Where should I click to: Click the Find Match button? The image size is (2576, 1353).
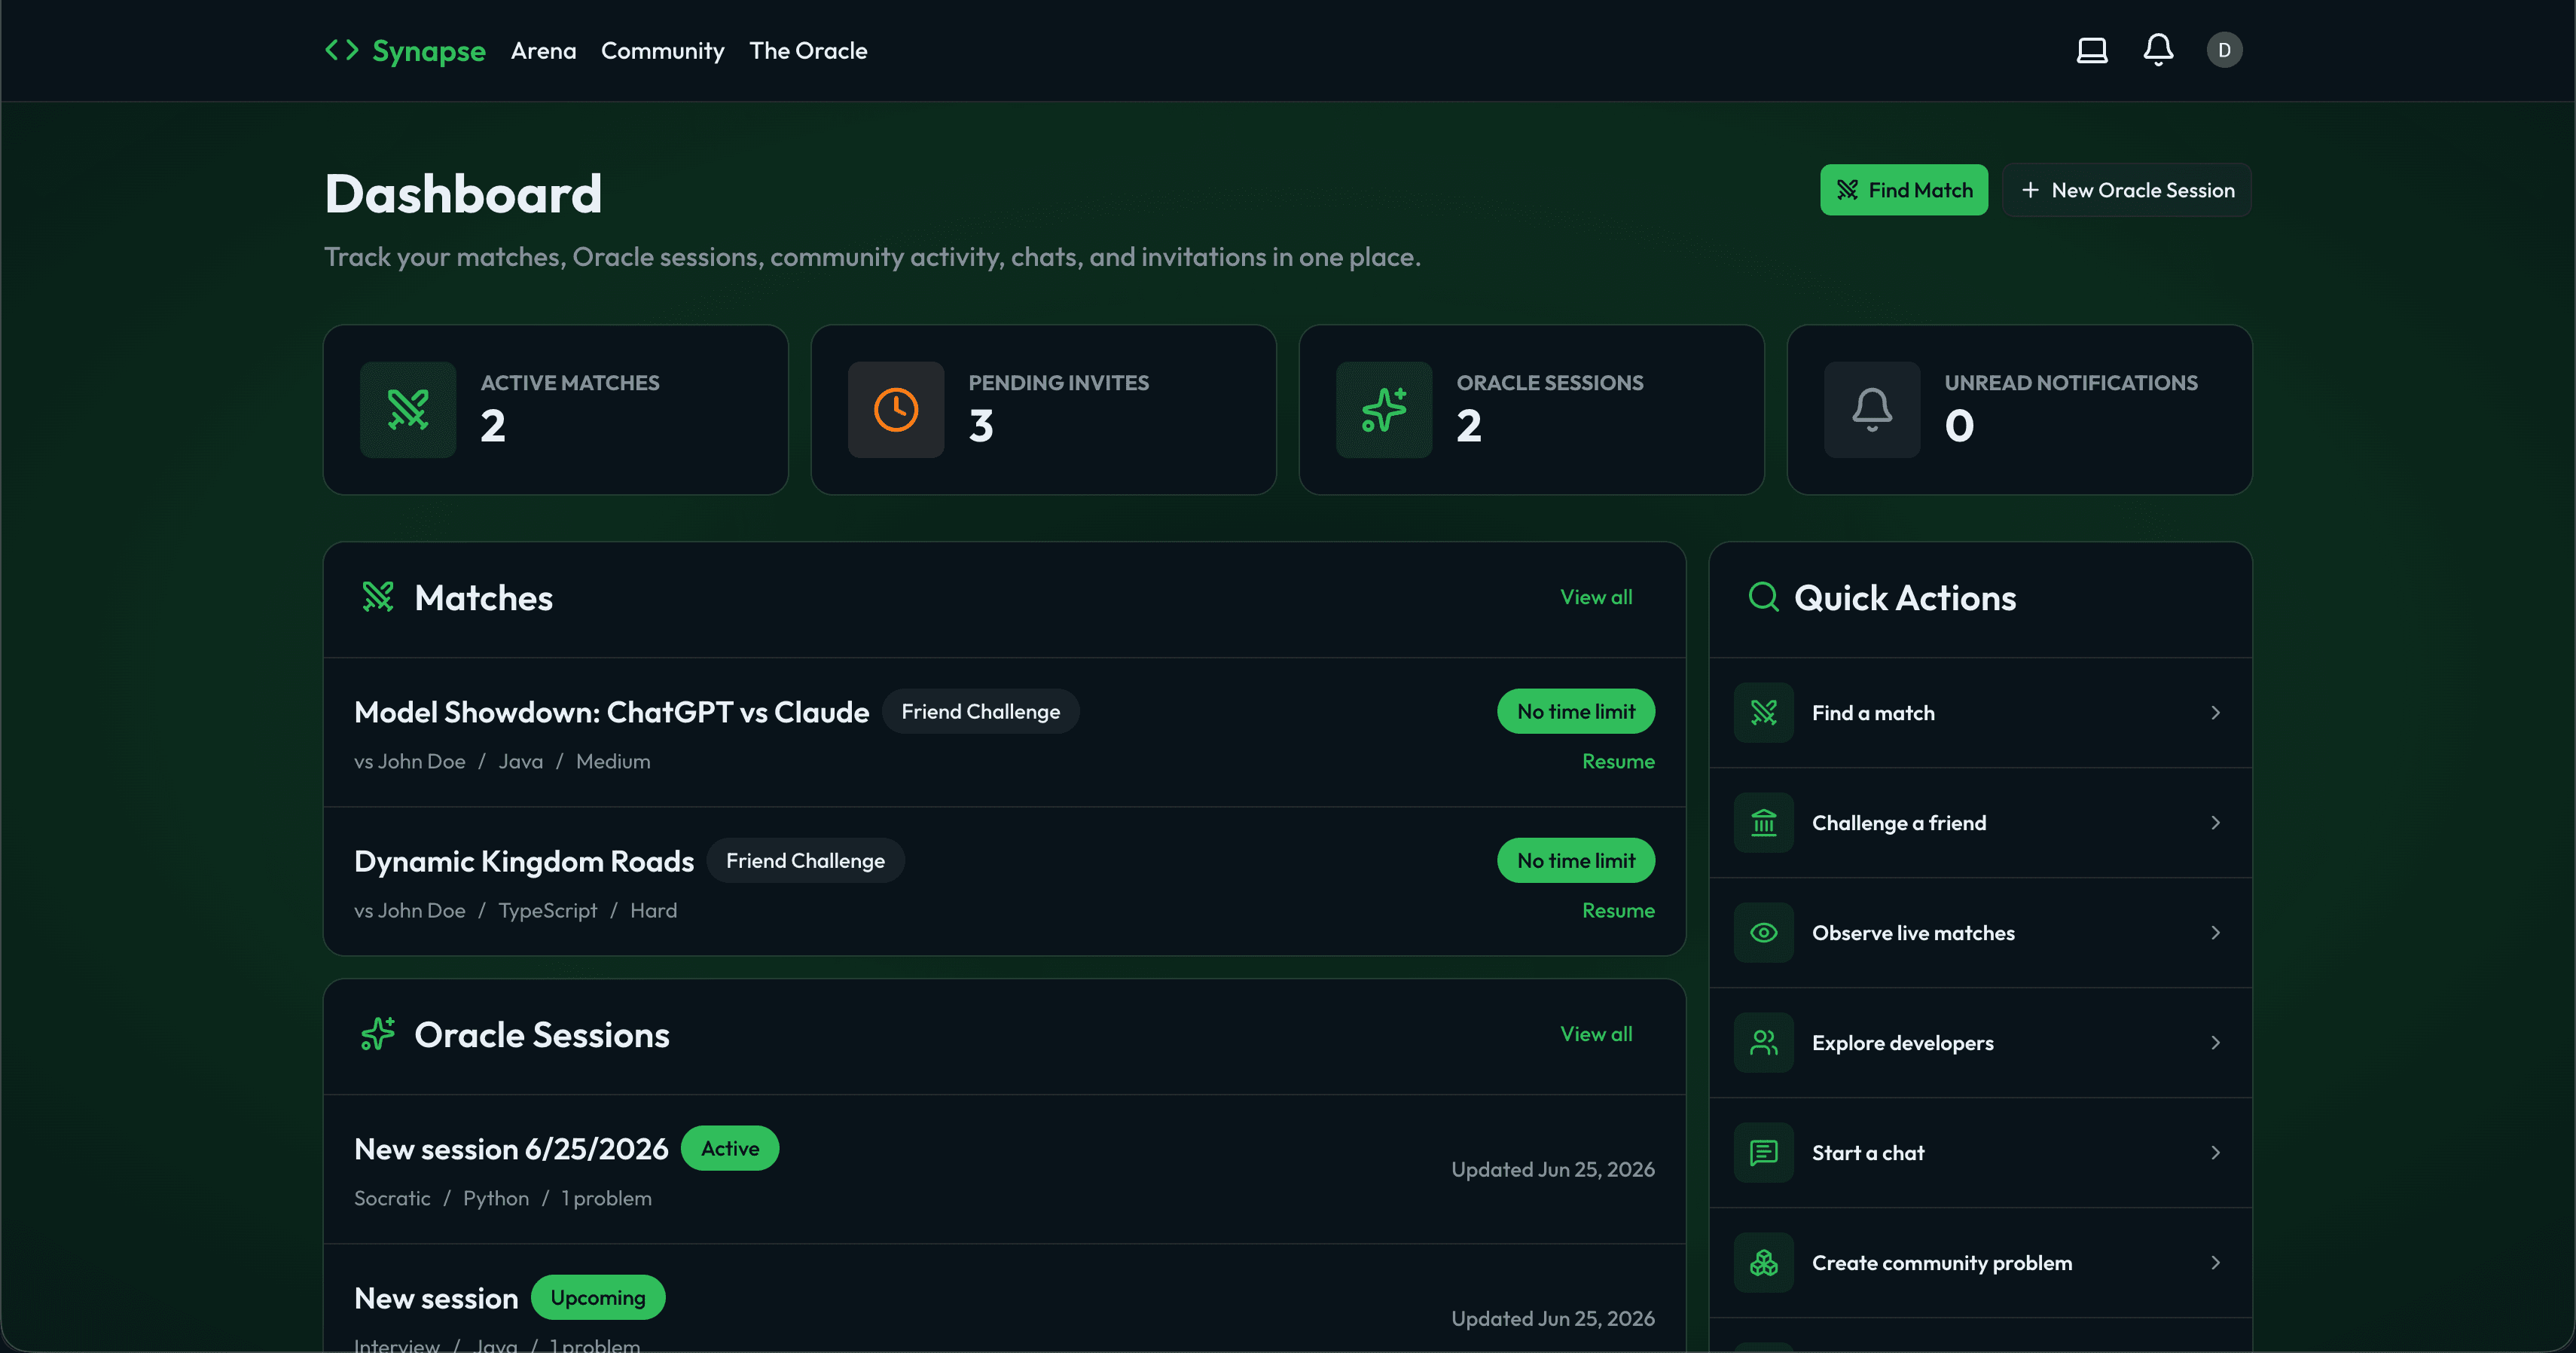tap(1904, 190)
